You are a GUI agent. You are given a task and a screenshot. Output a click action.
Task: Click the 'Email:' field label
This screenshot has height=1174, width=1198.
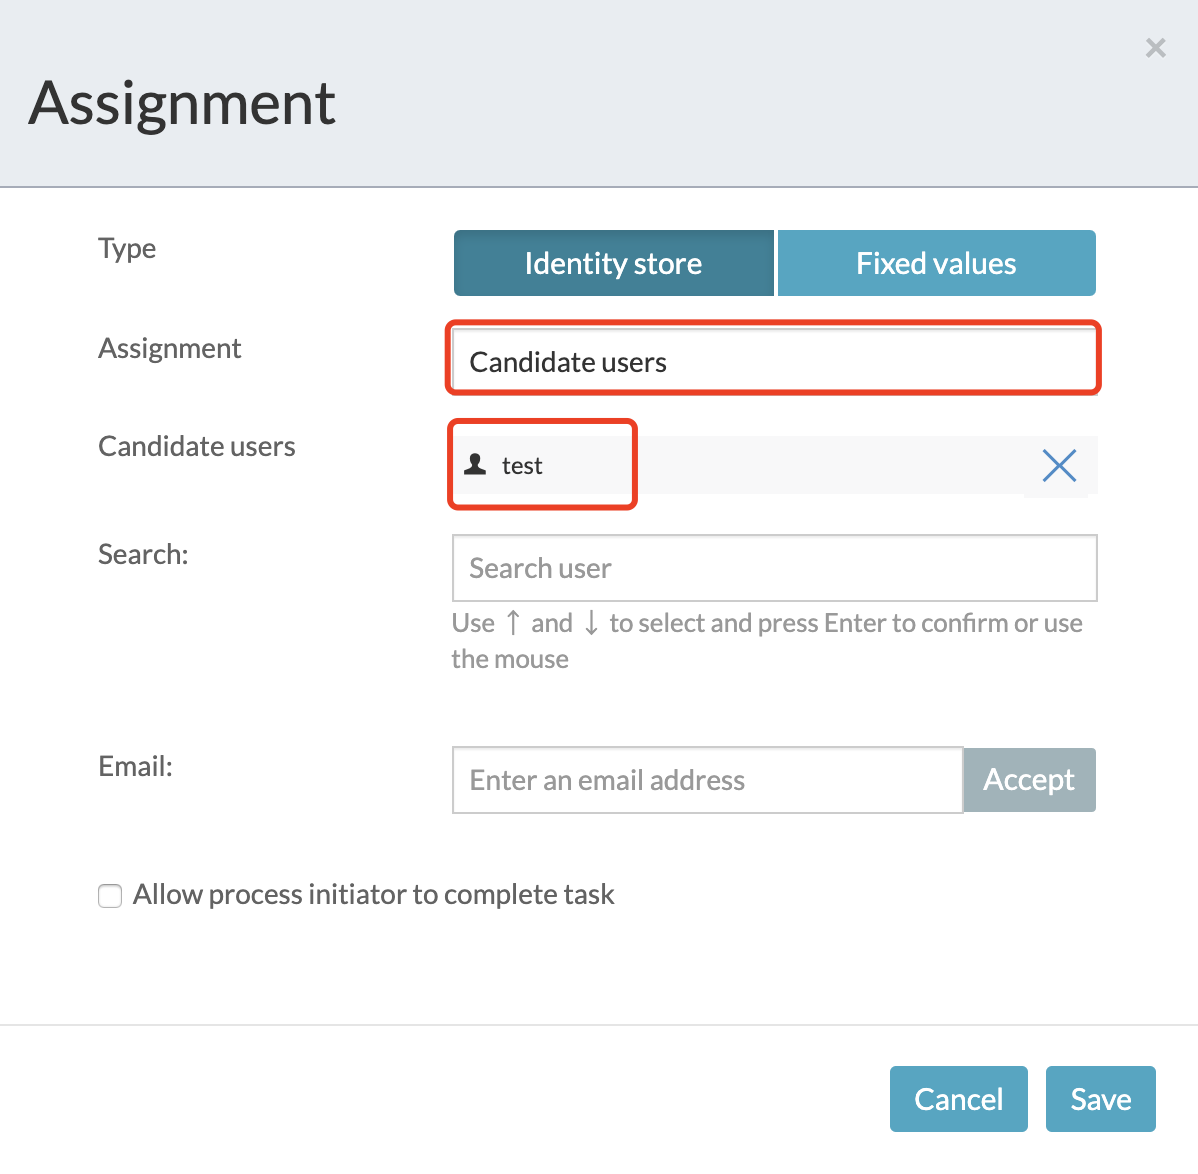(x=135, y=766)
